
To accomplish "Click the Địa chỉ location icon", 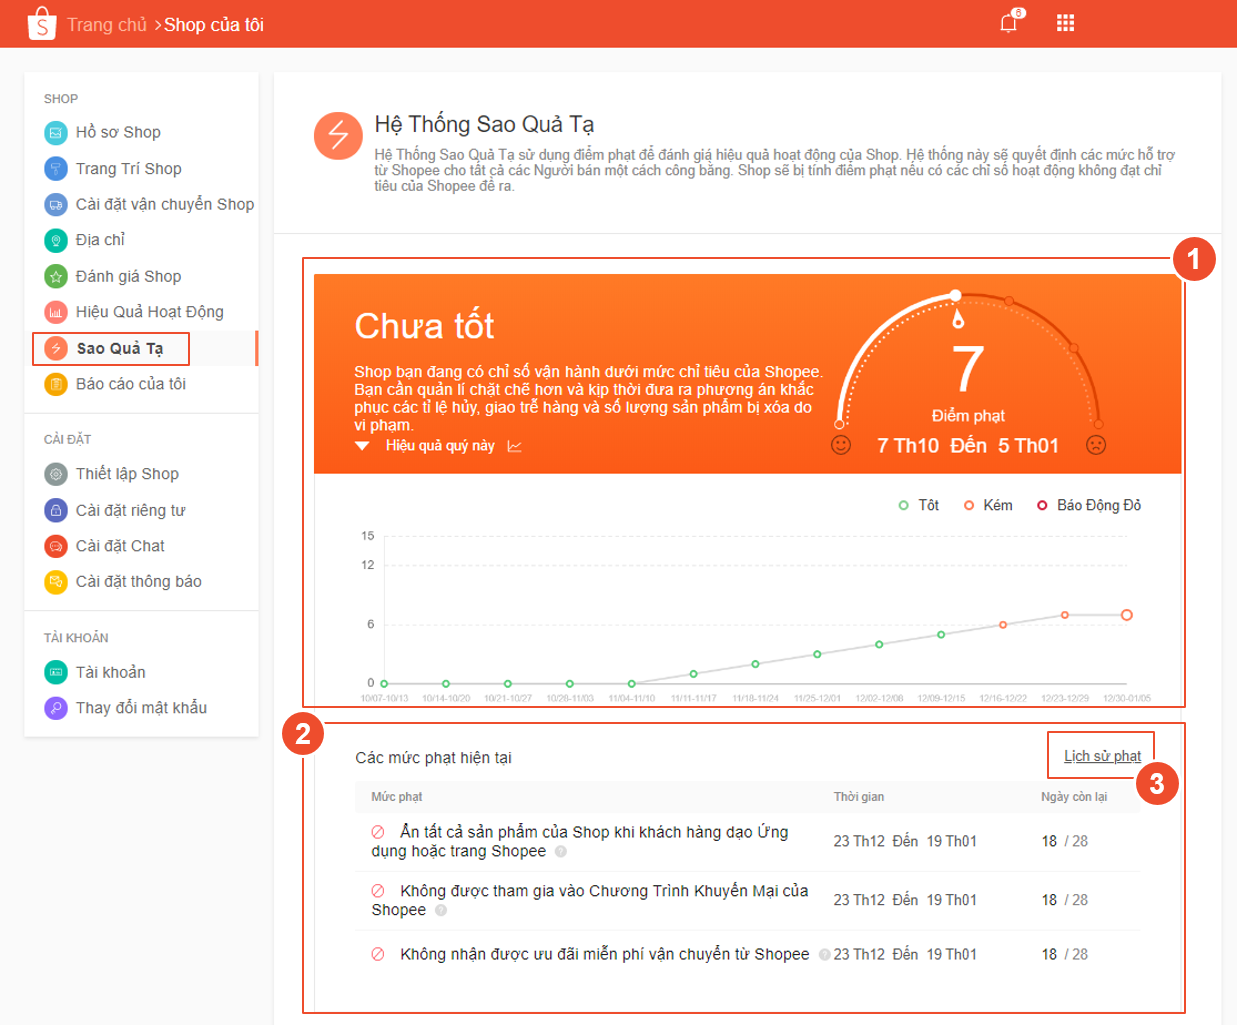I will click(54, 239).
